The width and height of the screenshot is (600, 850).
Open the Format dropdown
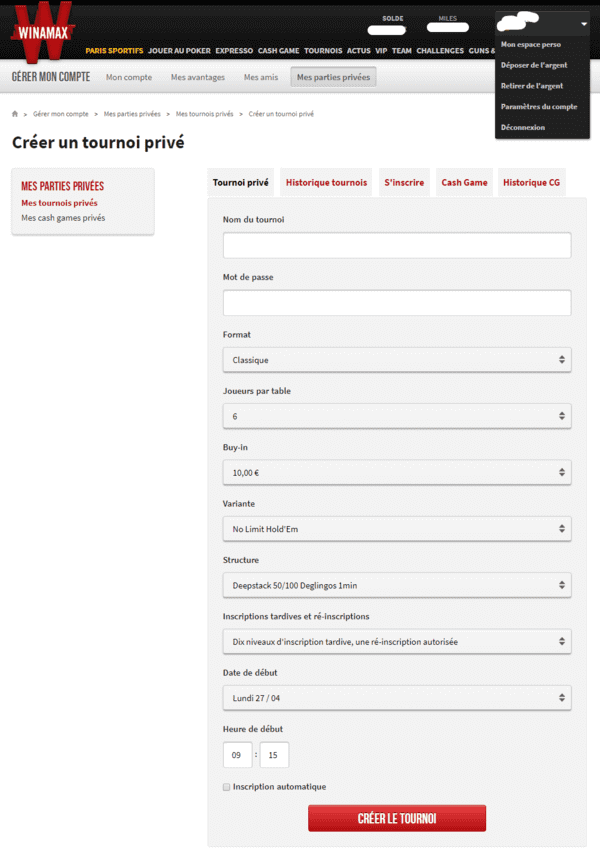[397, 360]
